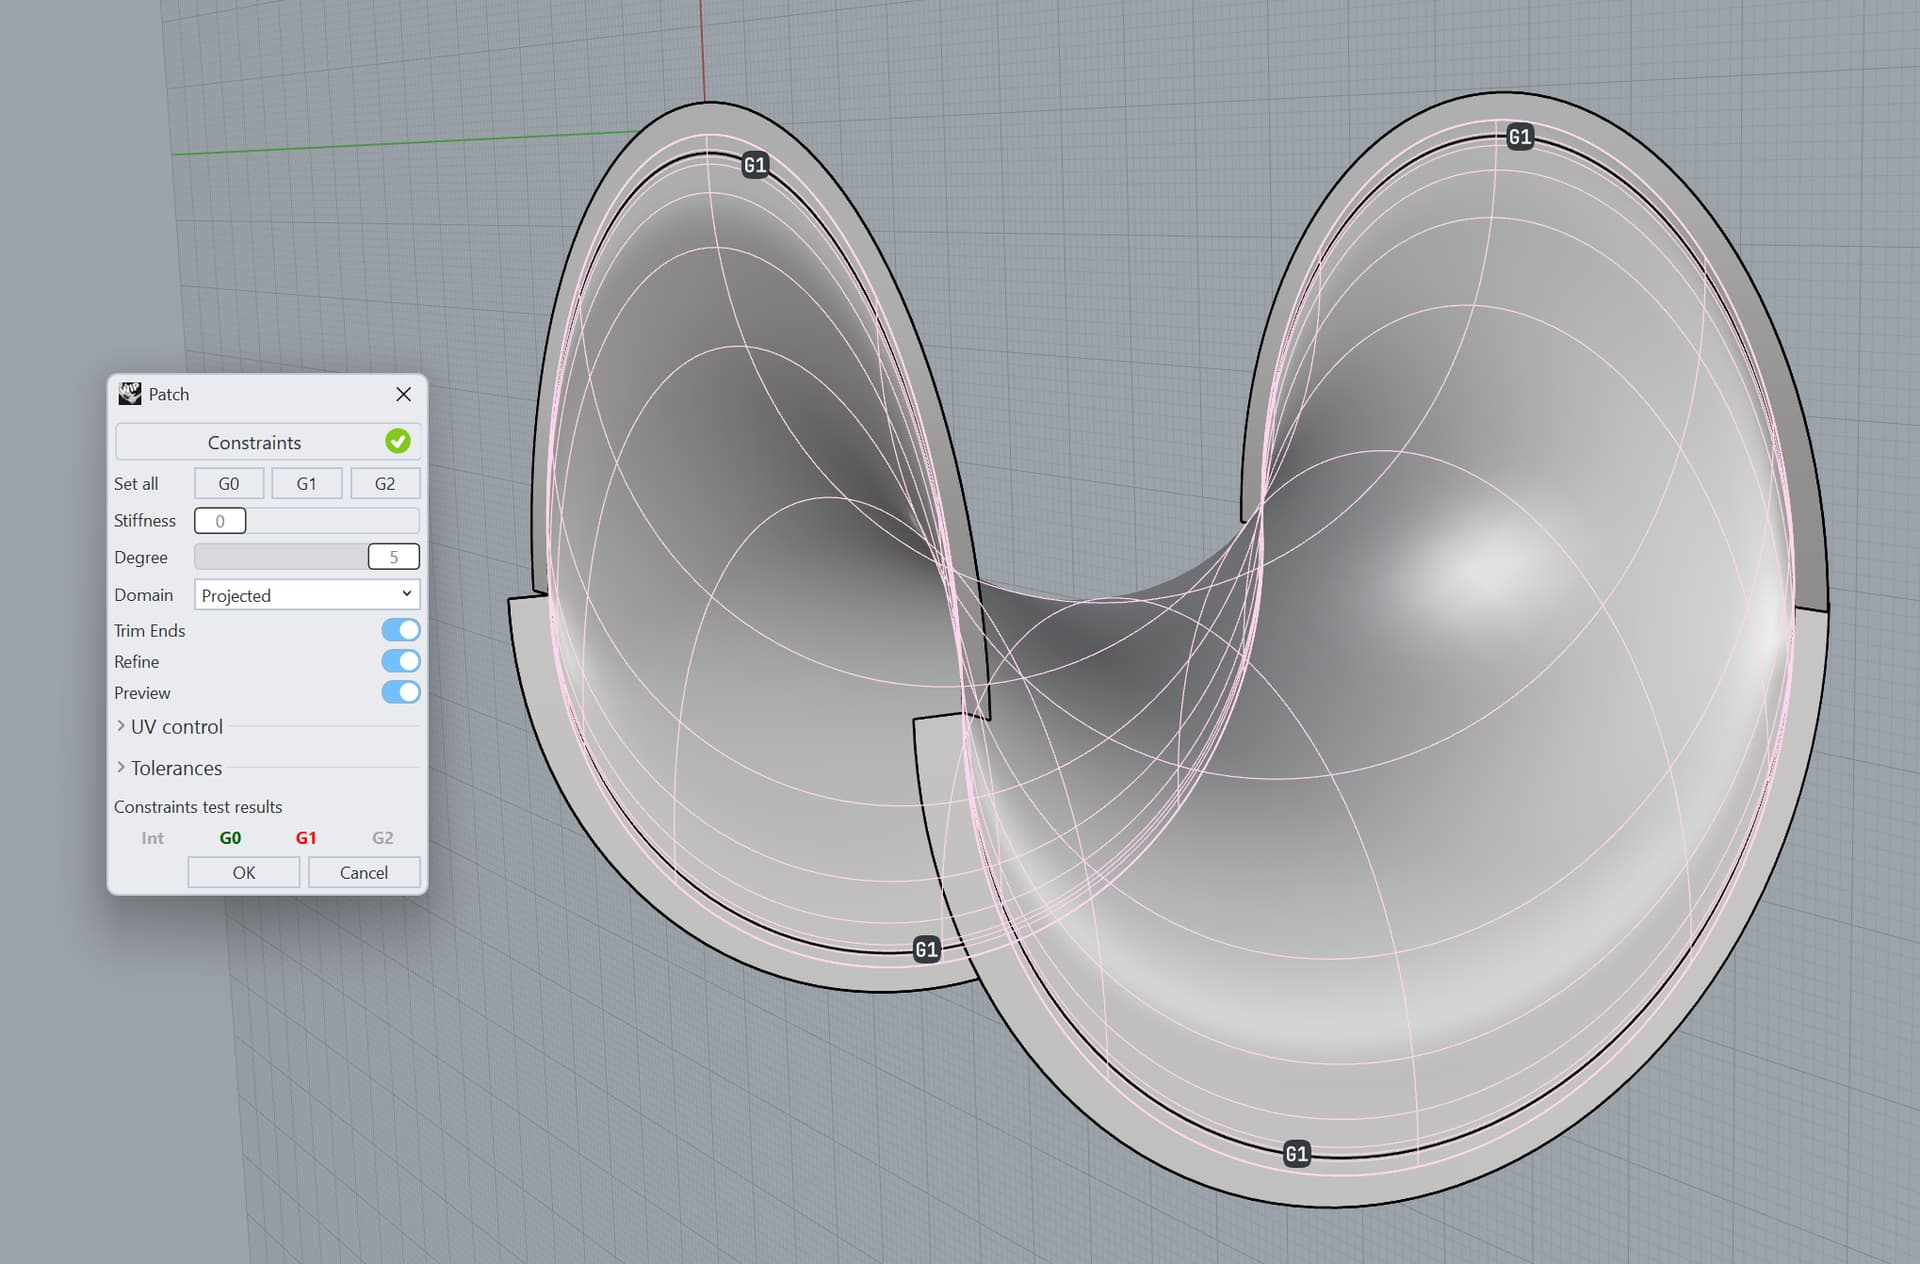Click the Rhino icon in Patch title bar
1920x1264 pixels.
130,394
